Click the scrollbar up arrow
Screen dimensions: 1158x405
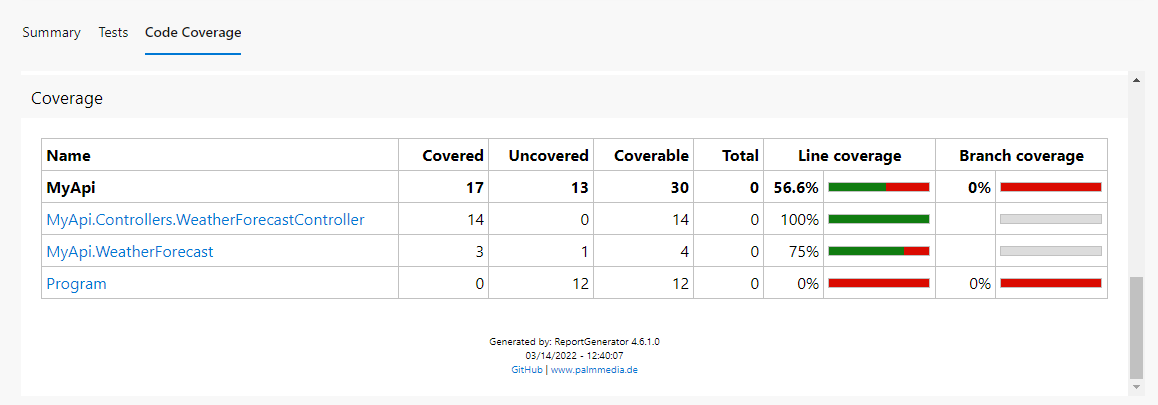click(1135, 79)
